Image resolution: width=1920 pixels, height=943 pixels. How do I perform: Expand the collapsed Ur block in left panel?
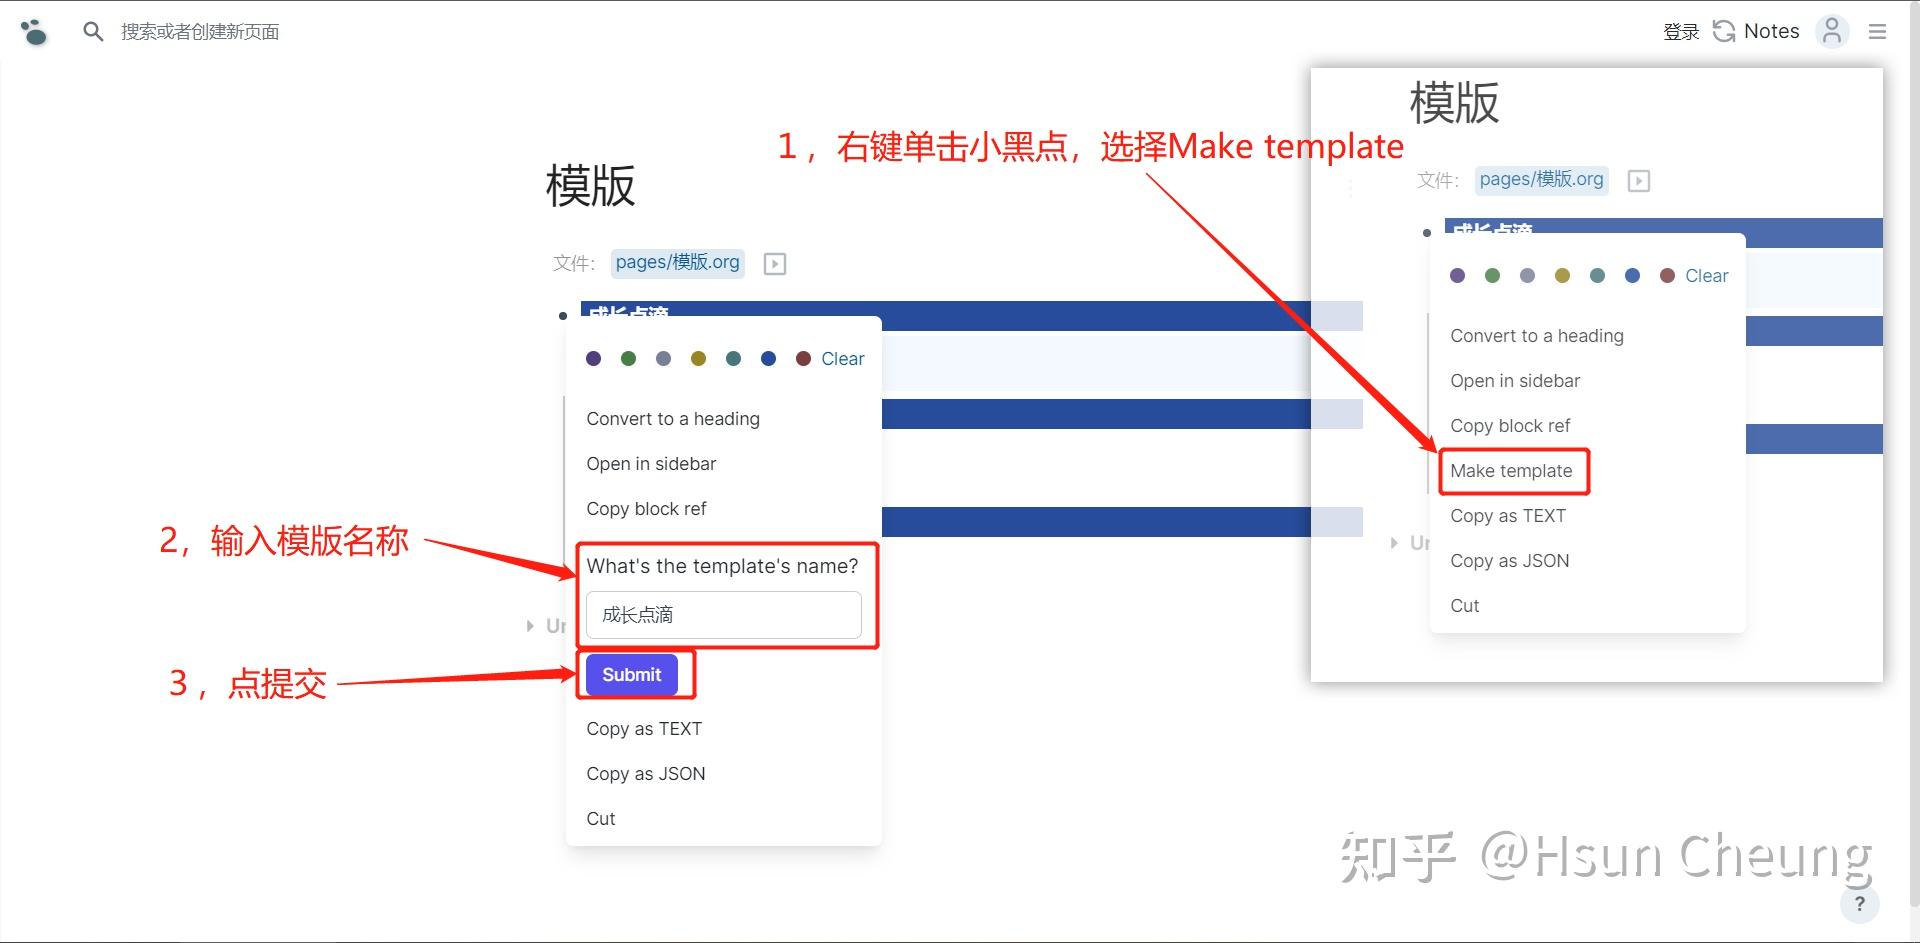tap(530, 626)
